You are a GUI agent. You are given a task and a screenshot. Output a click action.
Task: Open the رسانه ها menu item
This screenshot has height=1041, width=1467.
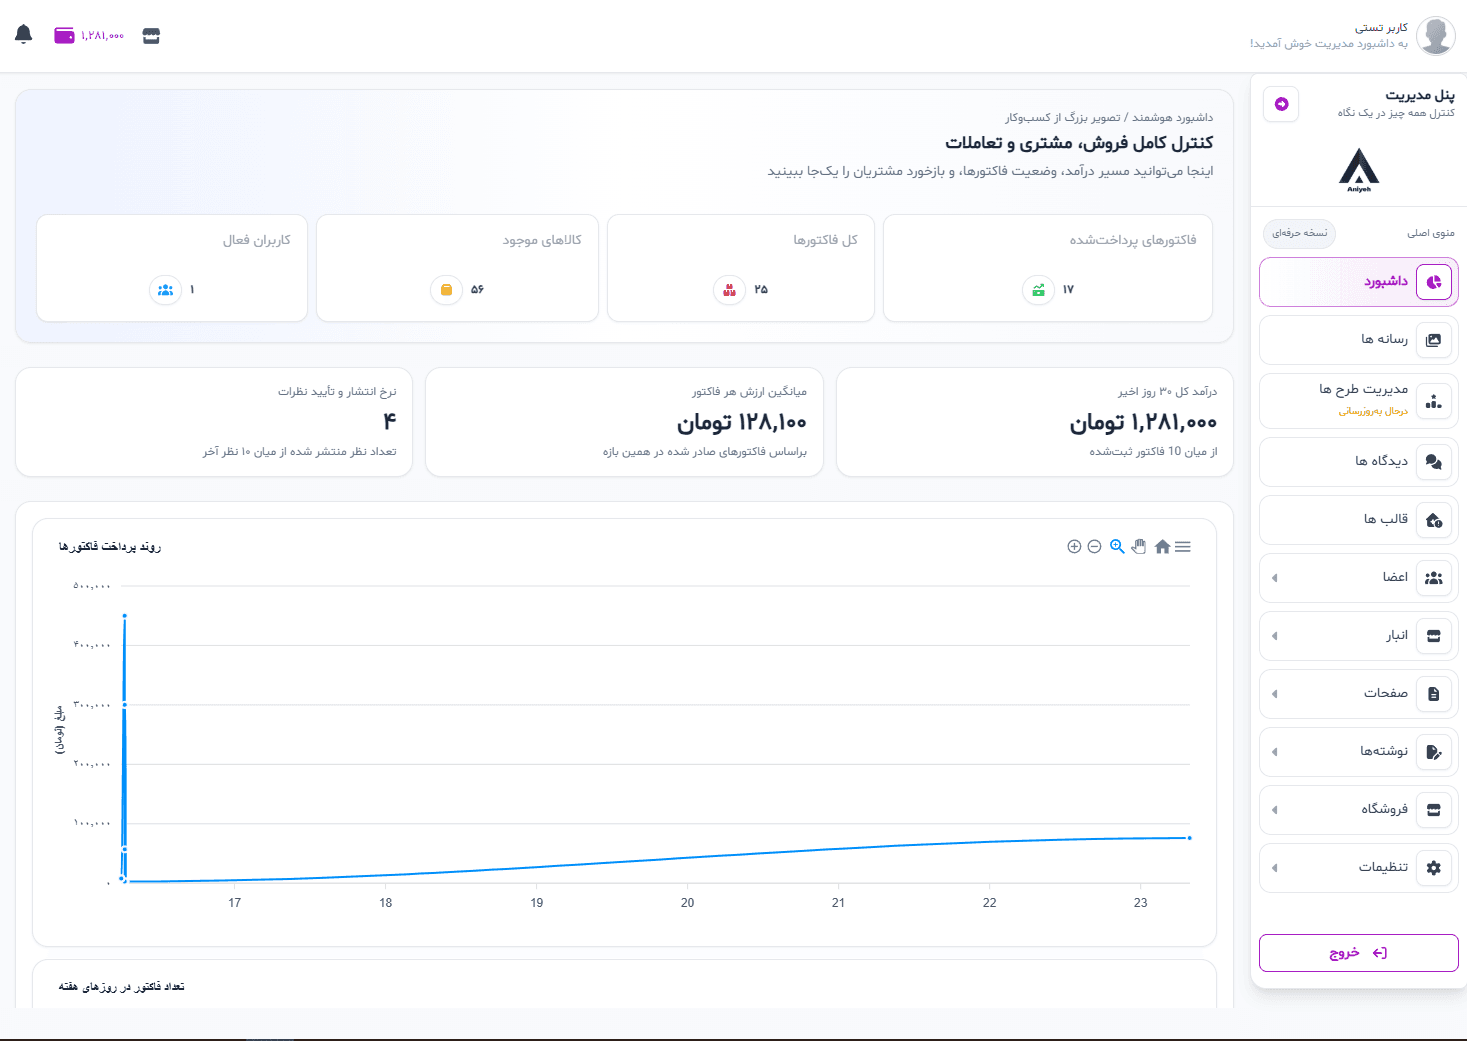click(x=1359, y=340)
